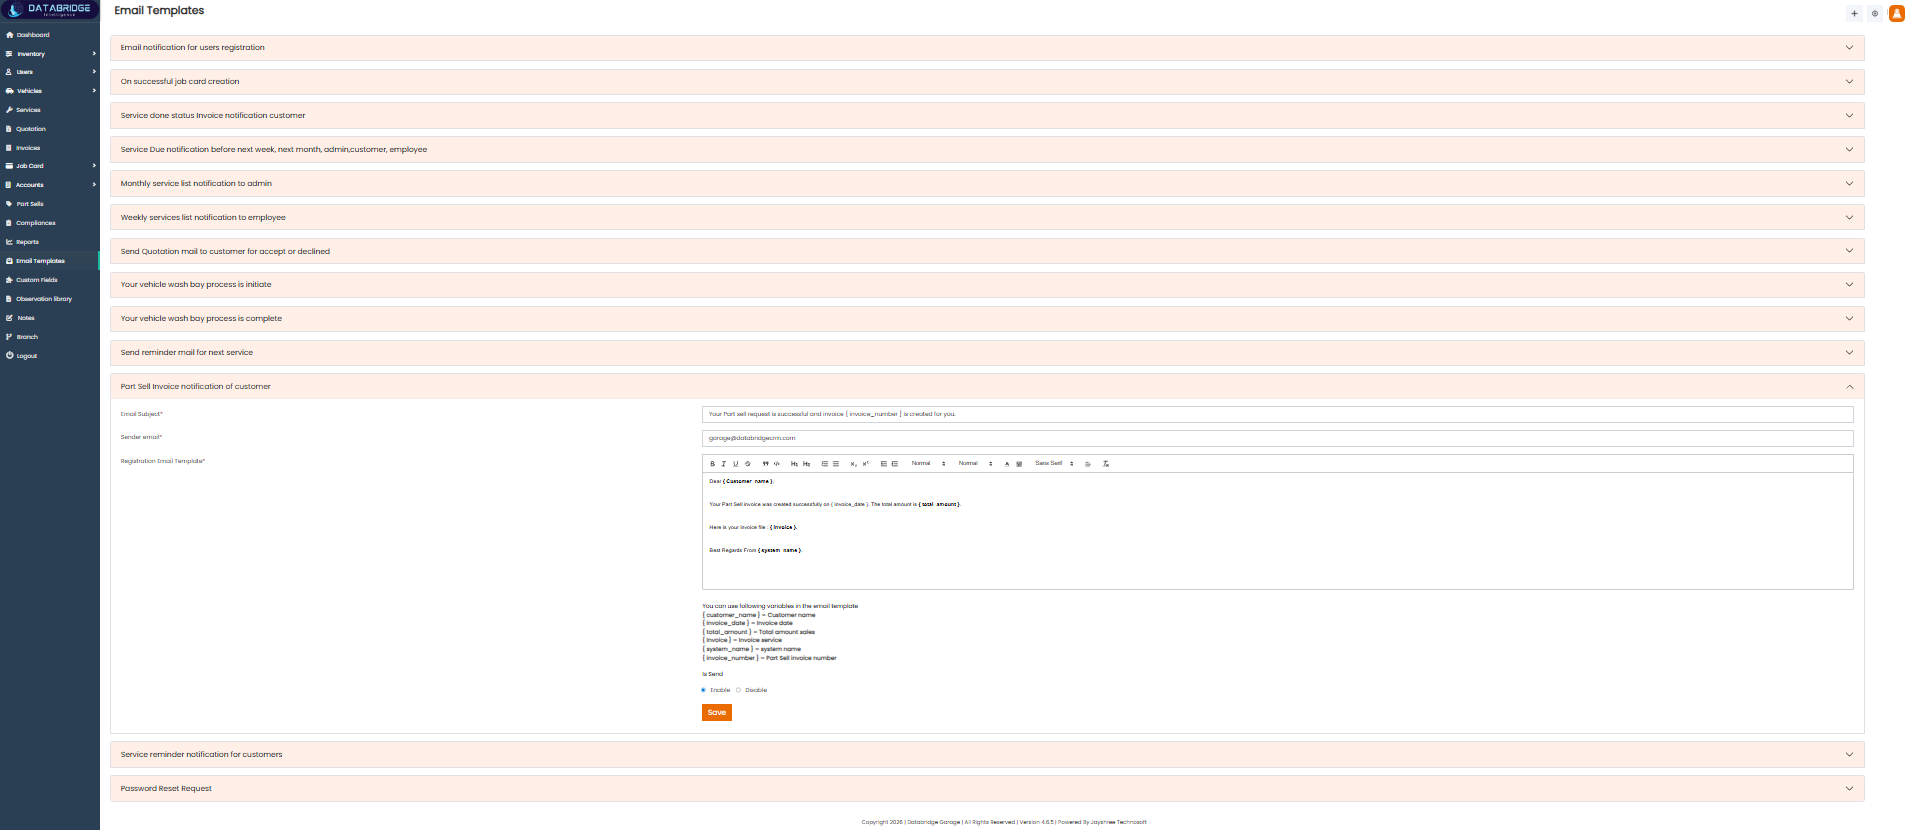Insert an ordered list

[825, 464]
